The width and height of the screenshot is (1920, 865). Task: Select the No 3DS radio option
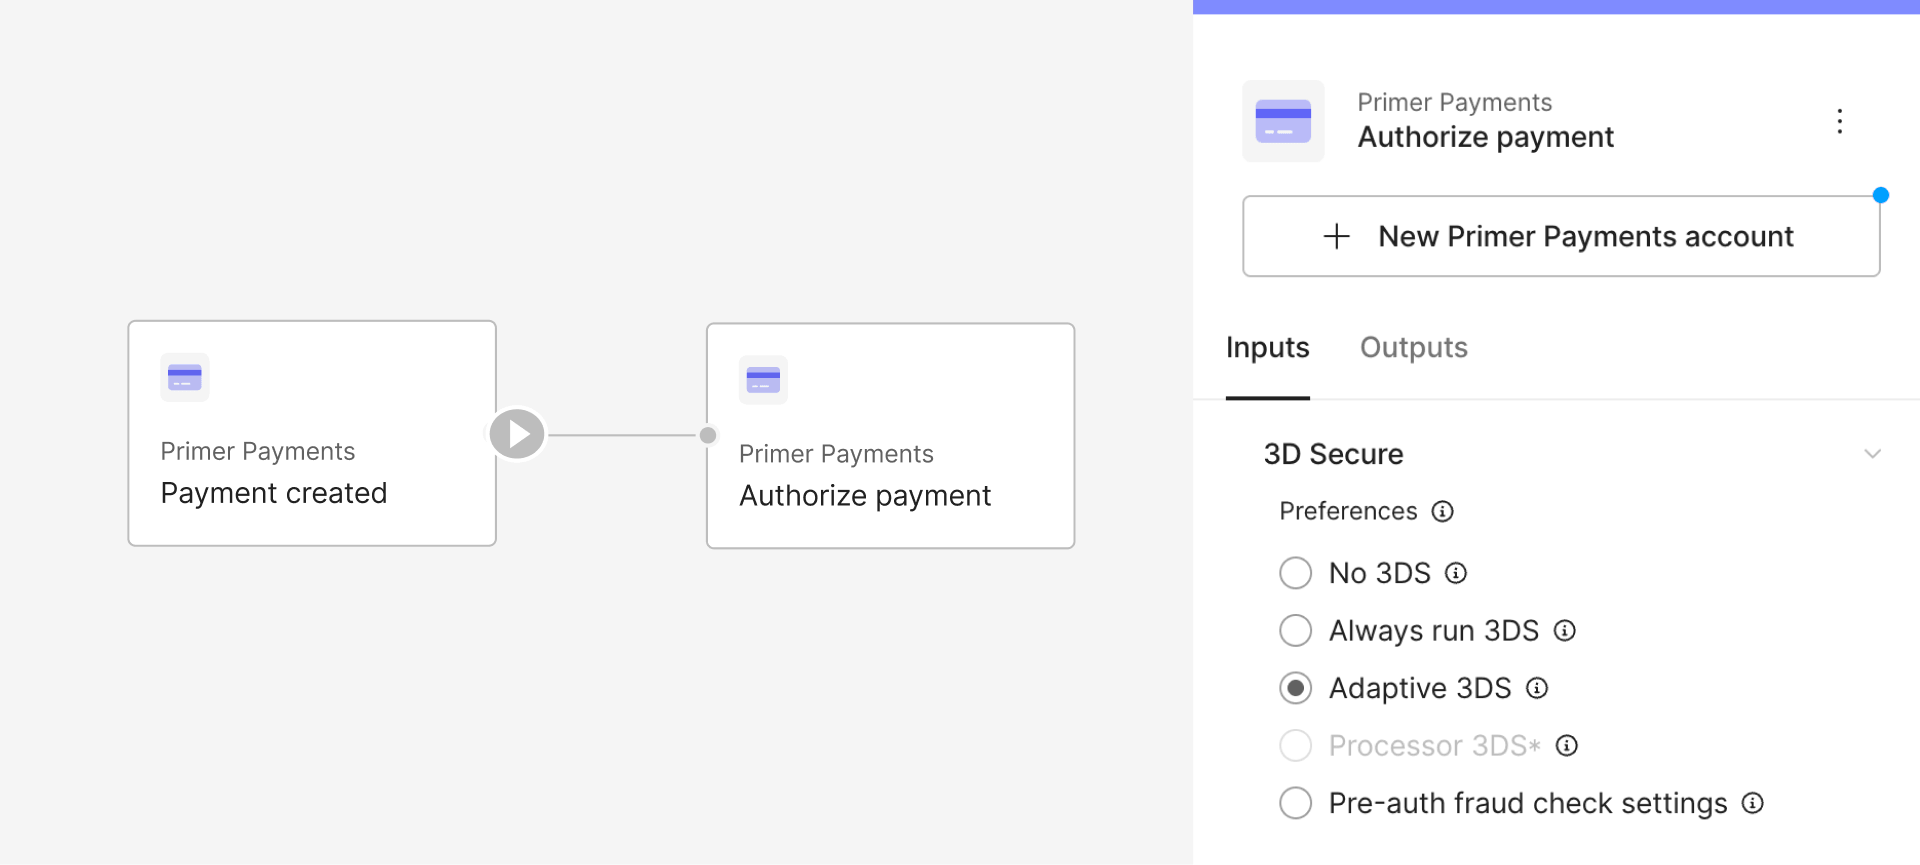tap(1296, 573)
